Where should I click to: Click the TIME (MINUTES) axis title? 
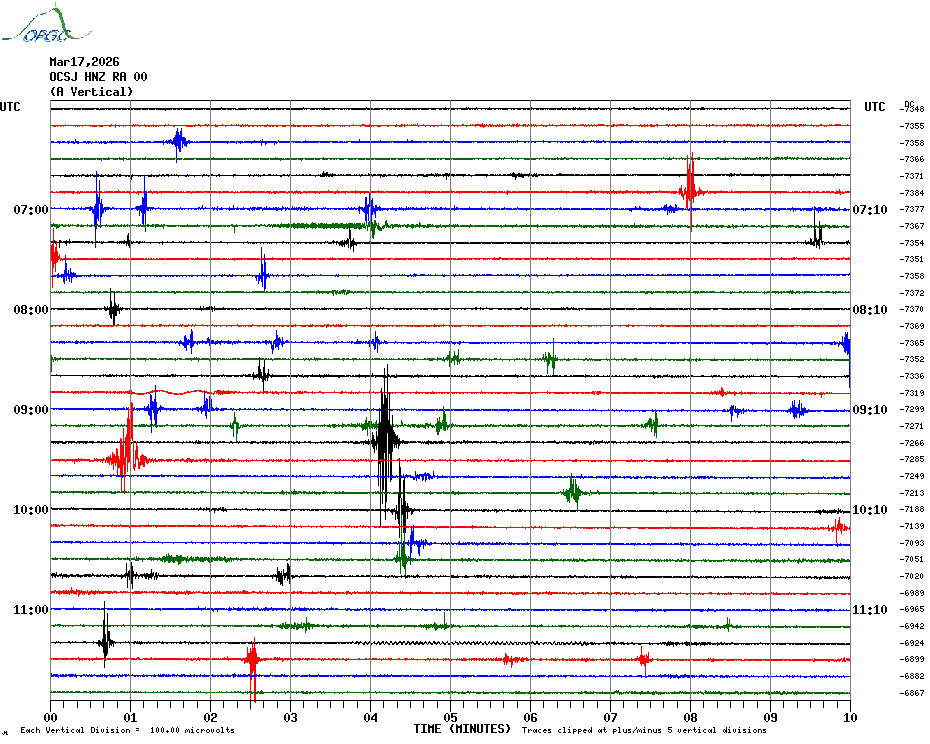click(461, 730)
